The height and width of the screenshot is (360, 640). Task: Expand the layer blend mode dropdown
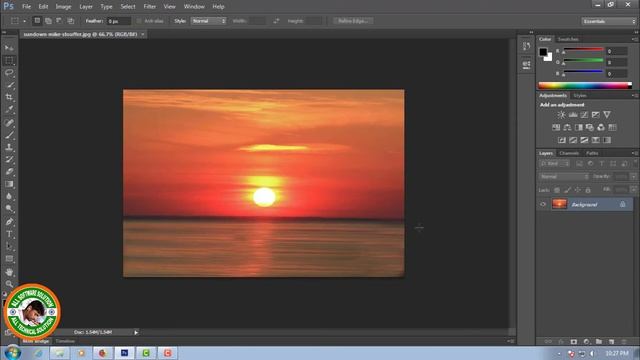click(x=564, y=177)
